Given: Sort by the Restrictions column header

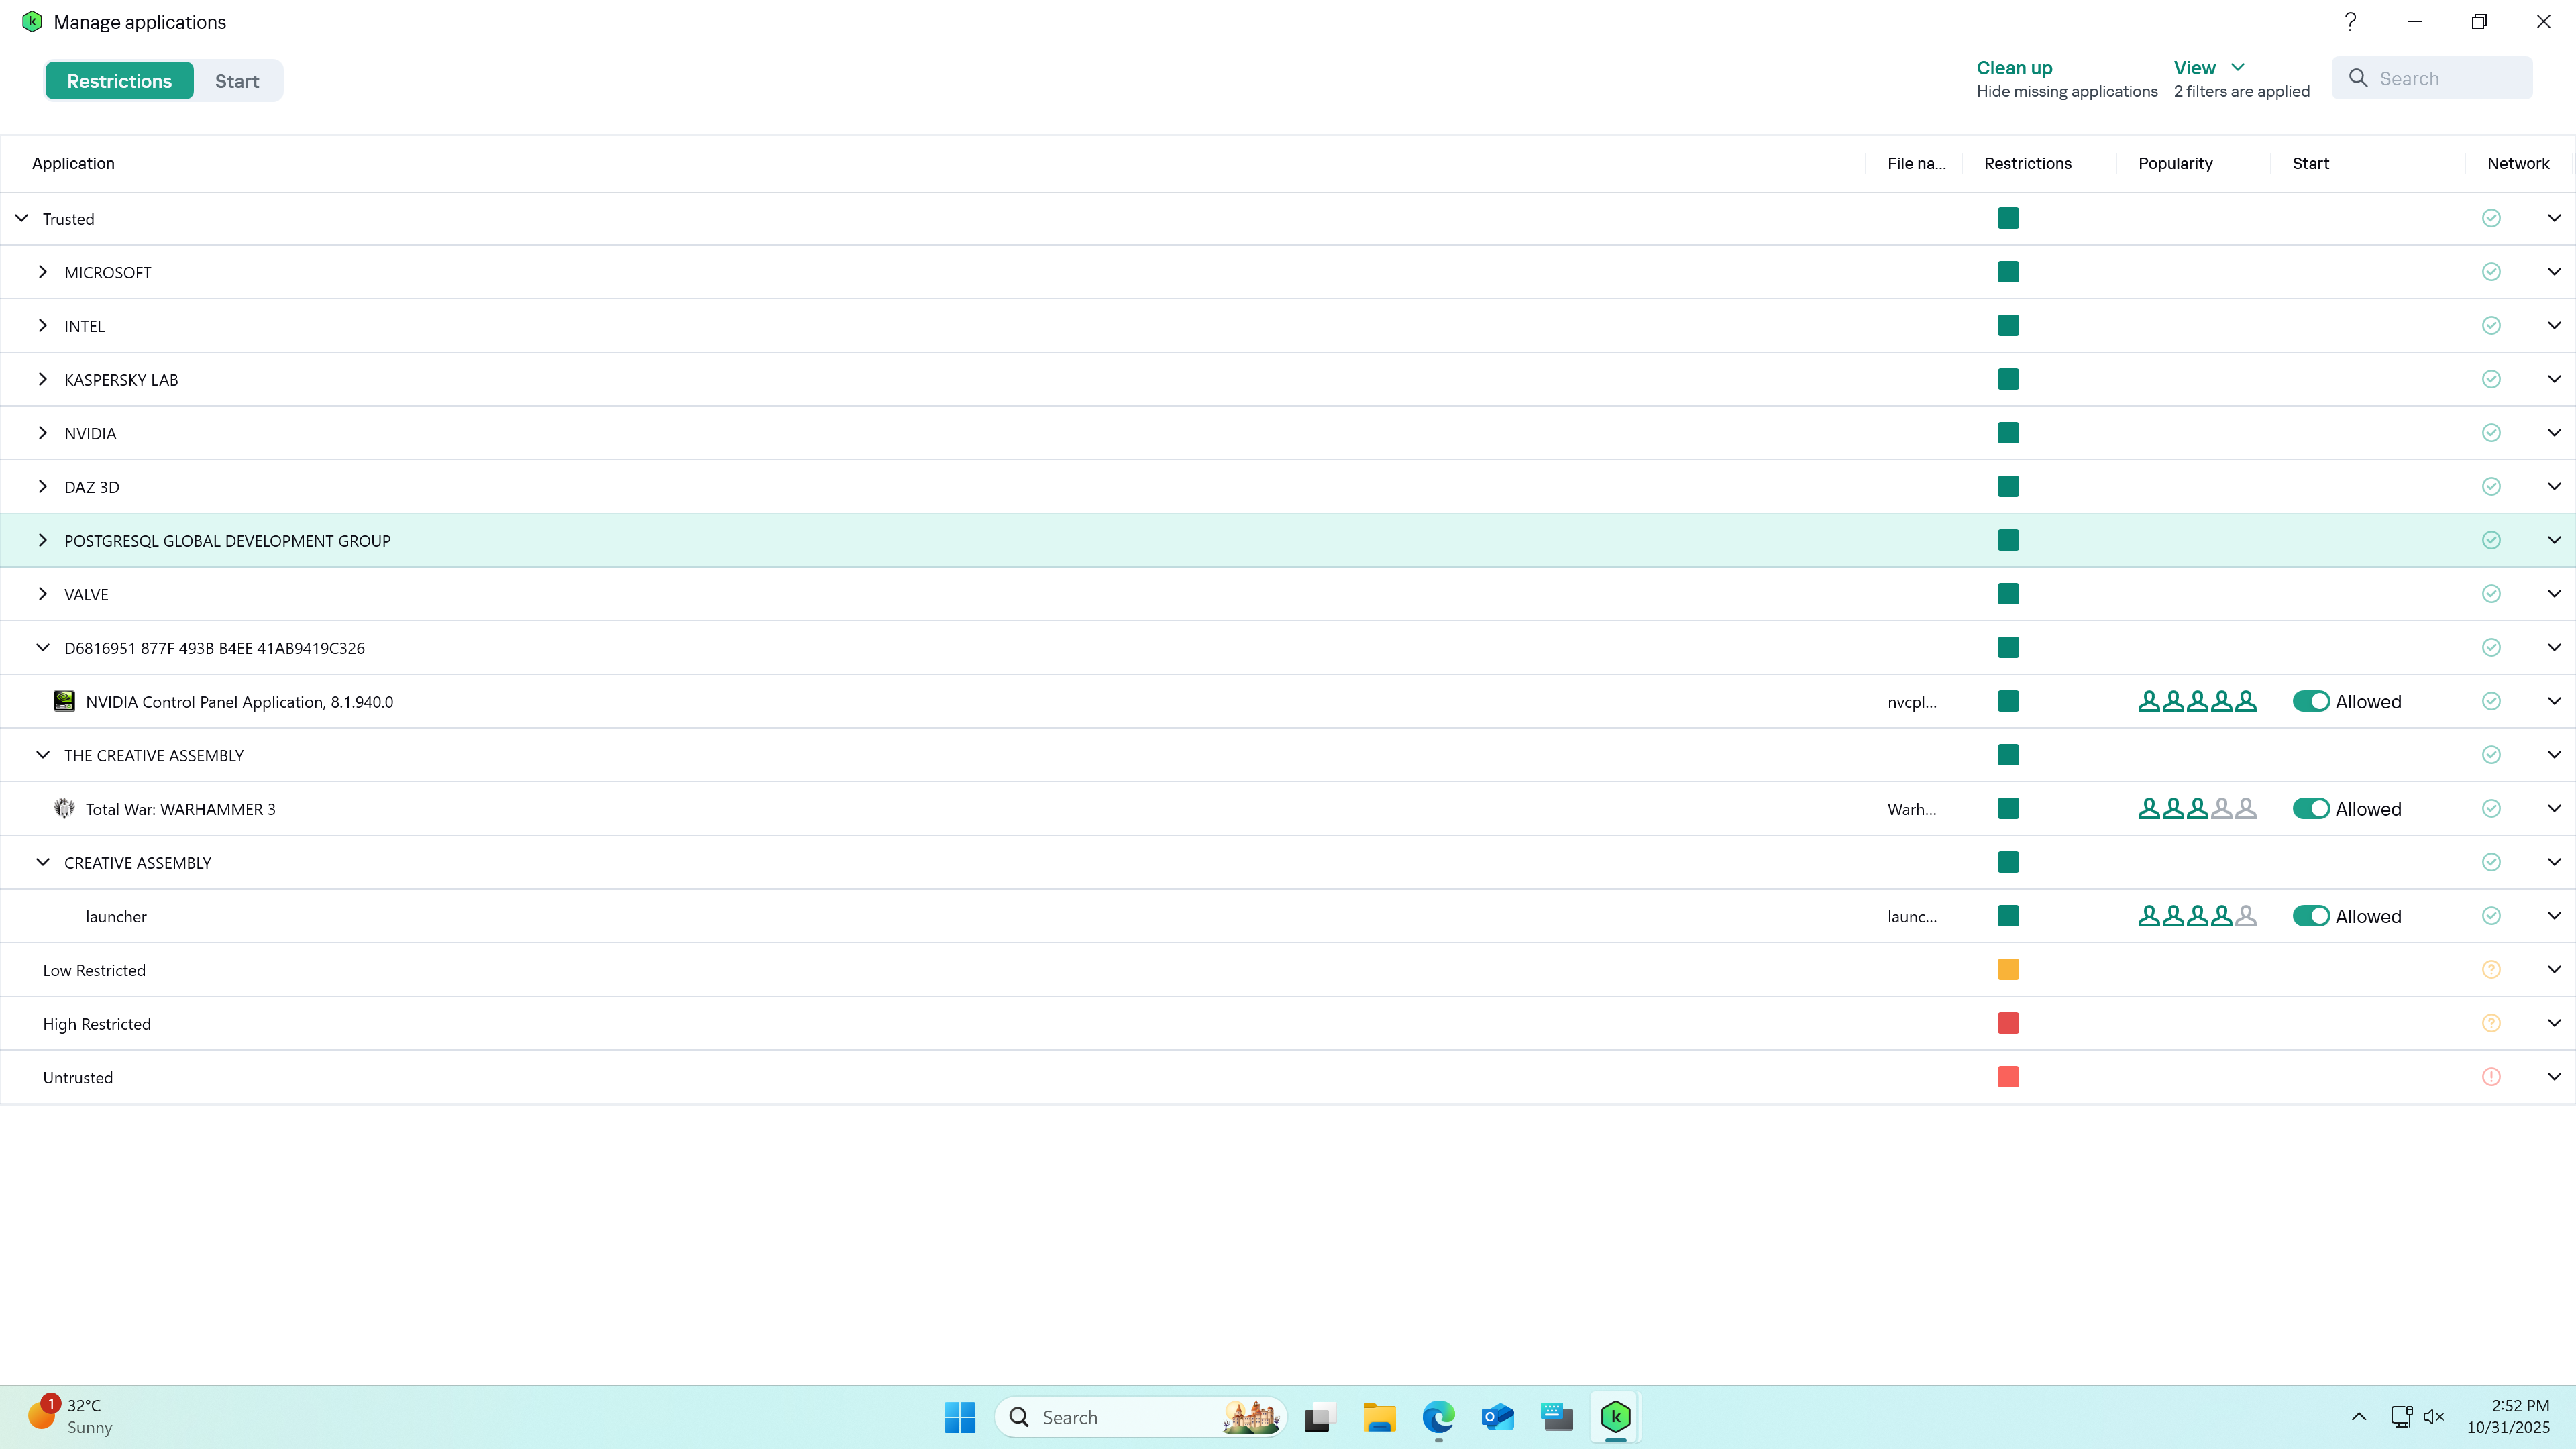Looking at the screenshot, I should (2027, 163).
